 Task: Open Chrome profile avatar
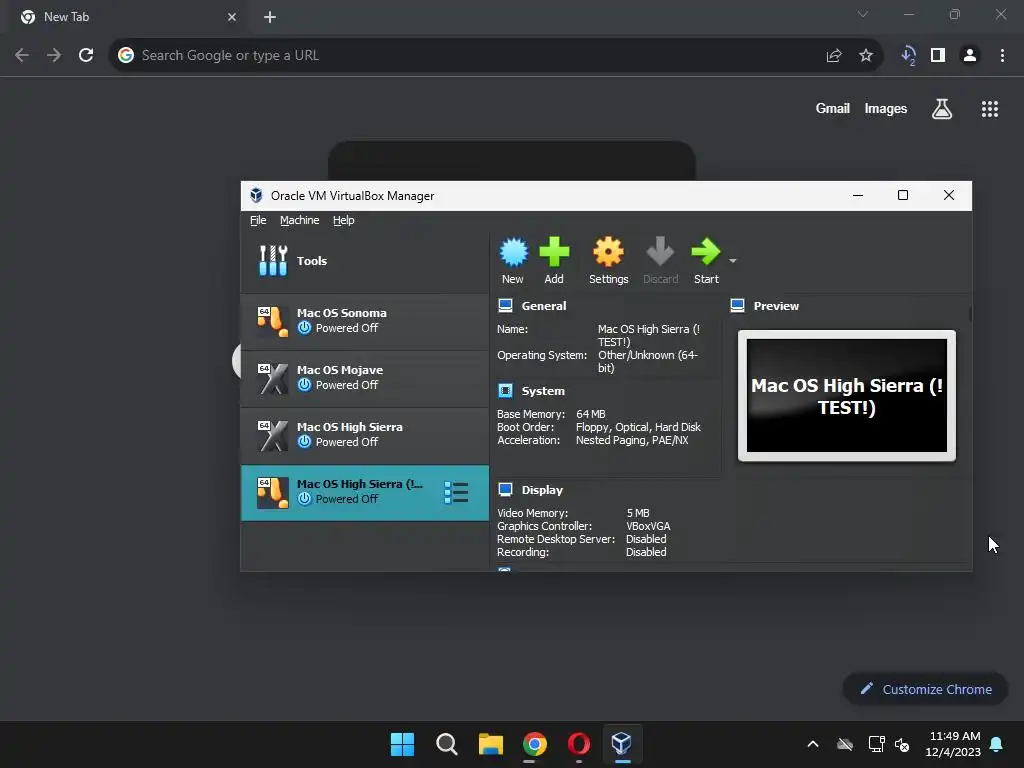pyautogui.click(x=970, y=56)
